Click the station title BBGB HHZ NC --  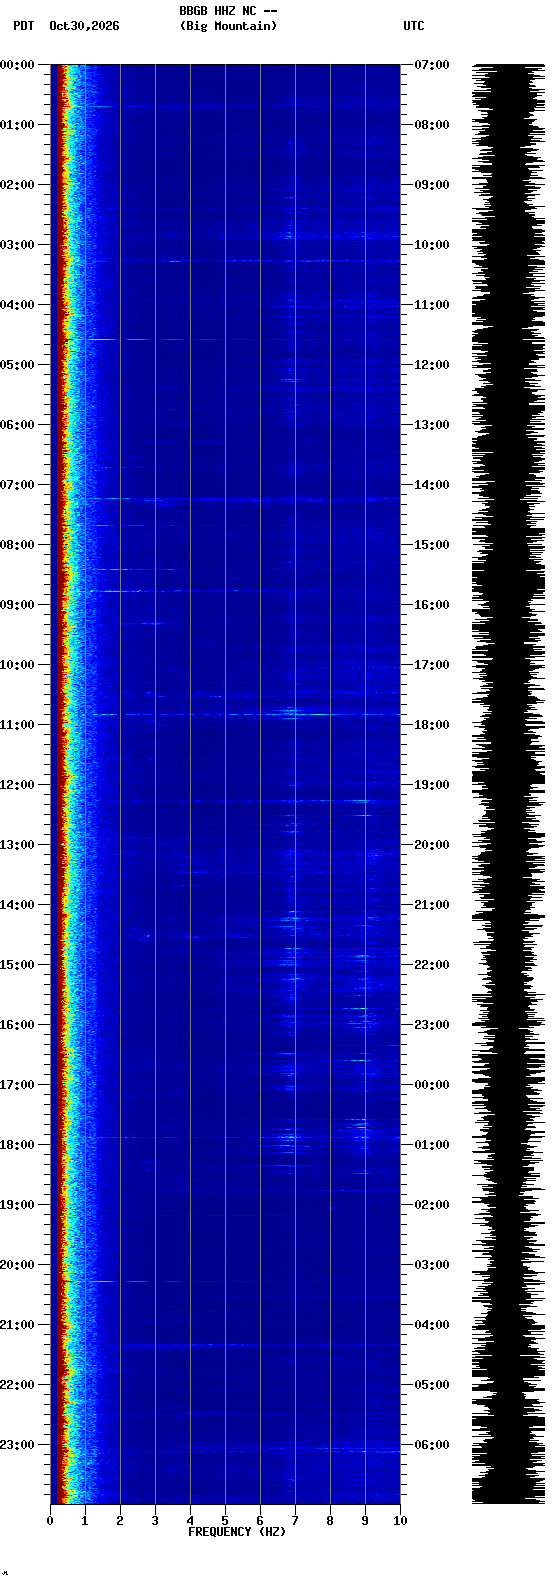[x=228, y=11]
